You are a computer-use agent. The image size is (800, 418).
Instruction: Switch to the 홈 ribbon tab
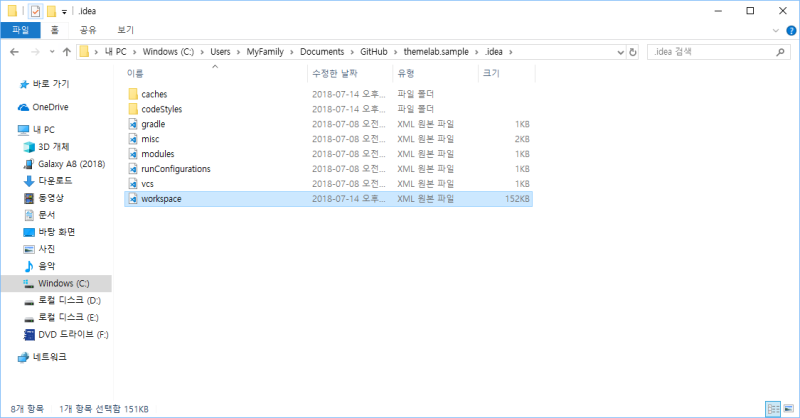pyautogui.click(x=55, y=30)
